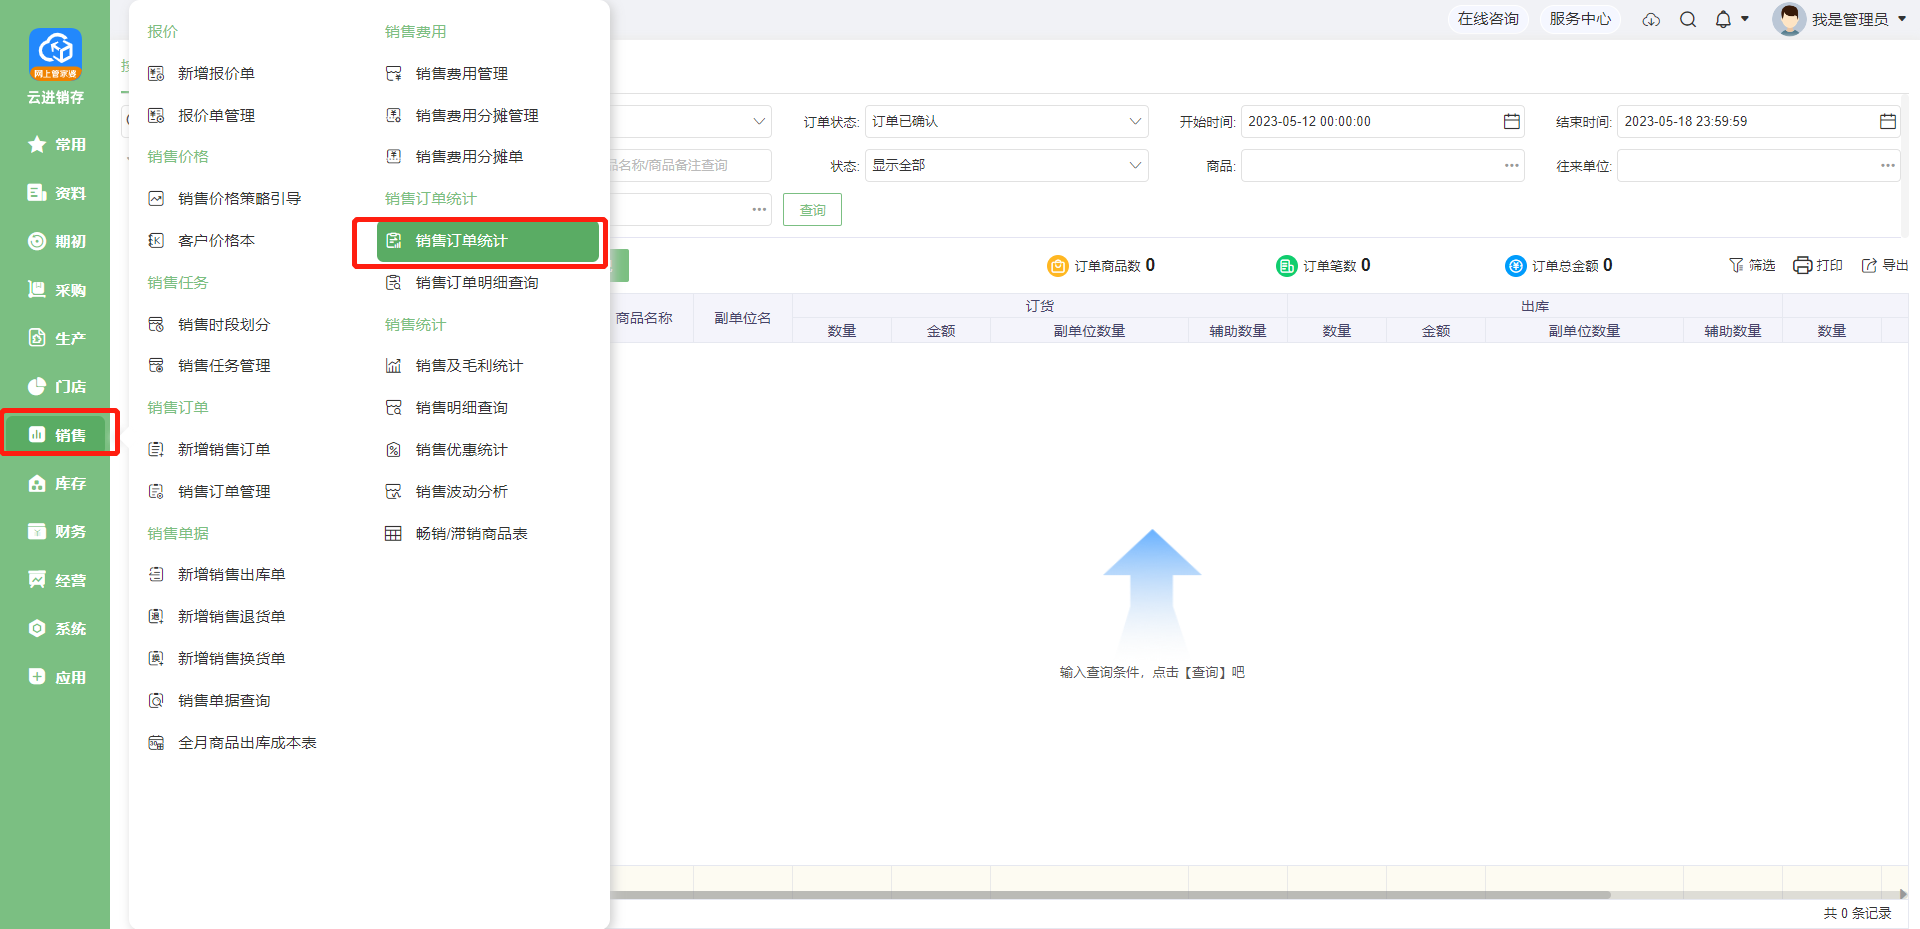Click the 服务中心 button
This screenshot has width=1920, height=929.
(x=1580, y=19)
